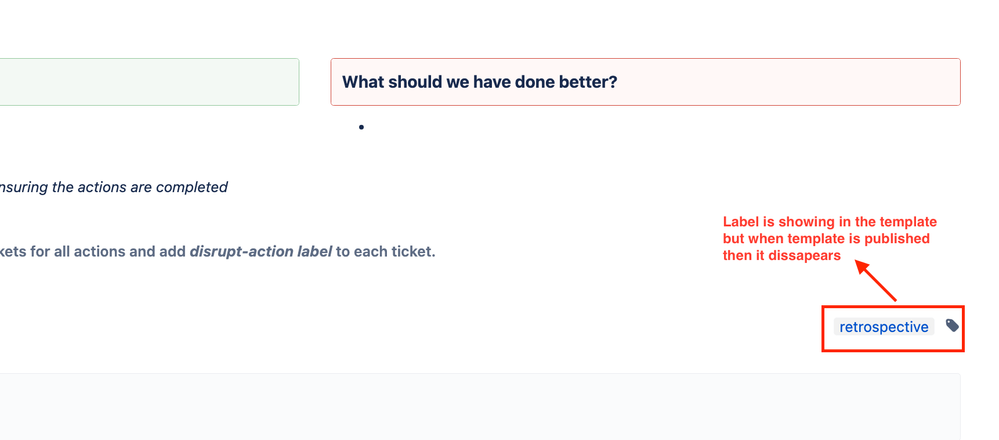Click the red arrow pointing at annotation
Screen dimensions: 999x440
(x=876, y=281)
